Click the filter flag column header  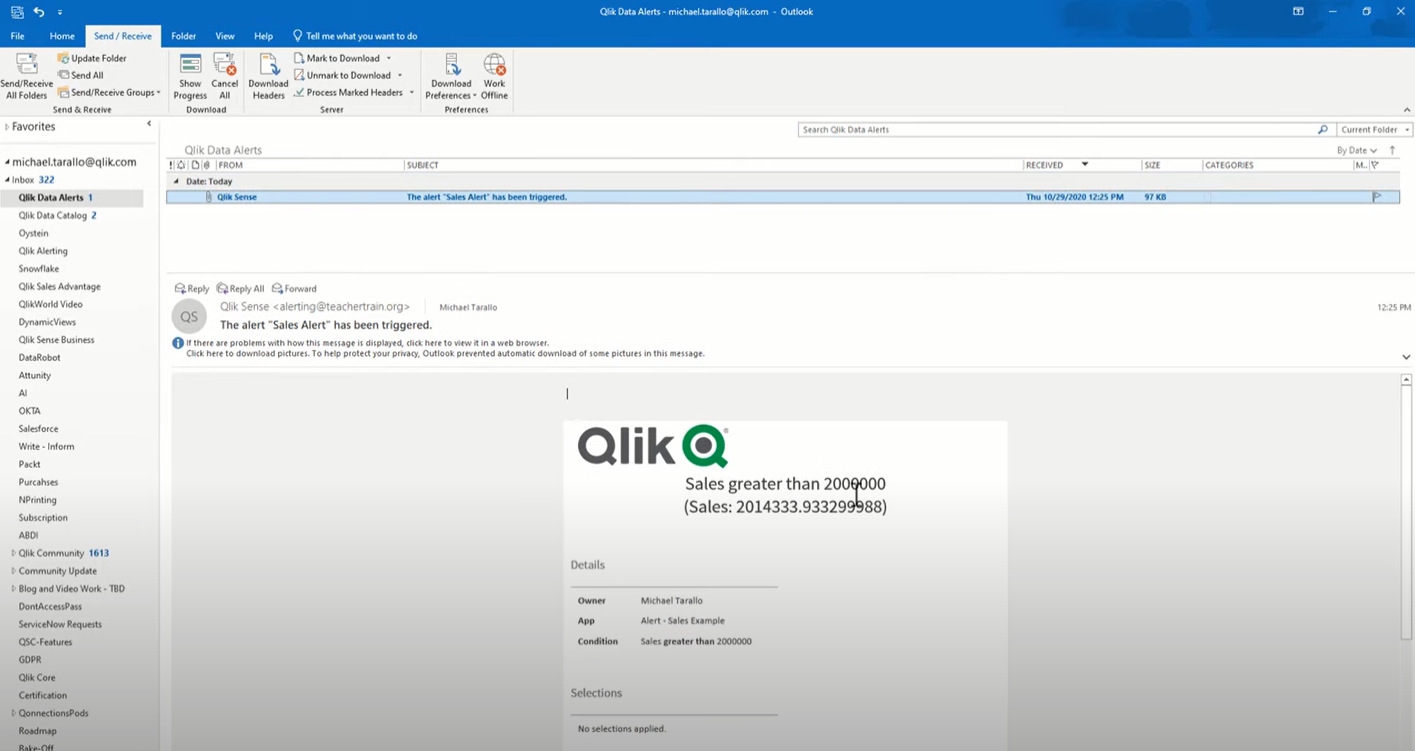[1375, 165]
